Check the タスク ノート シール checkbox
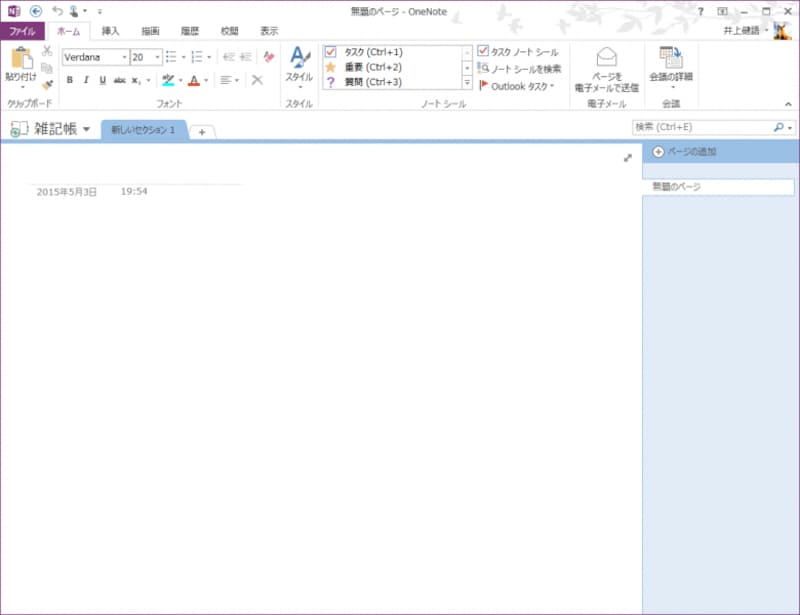This screenshot has height=615, width=800. point(483,51)
